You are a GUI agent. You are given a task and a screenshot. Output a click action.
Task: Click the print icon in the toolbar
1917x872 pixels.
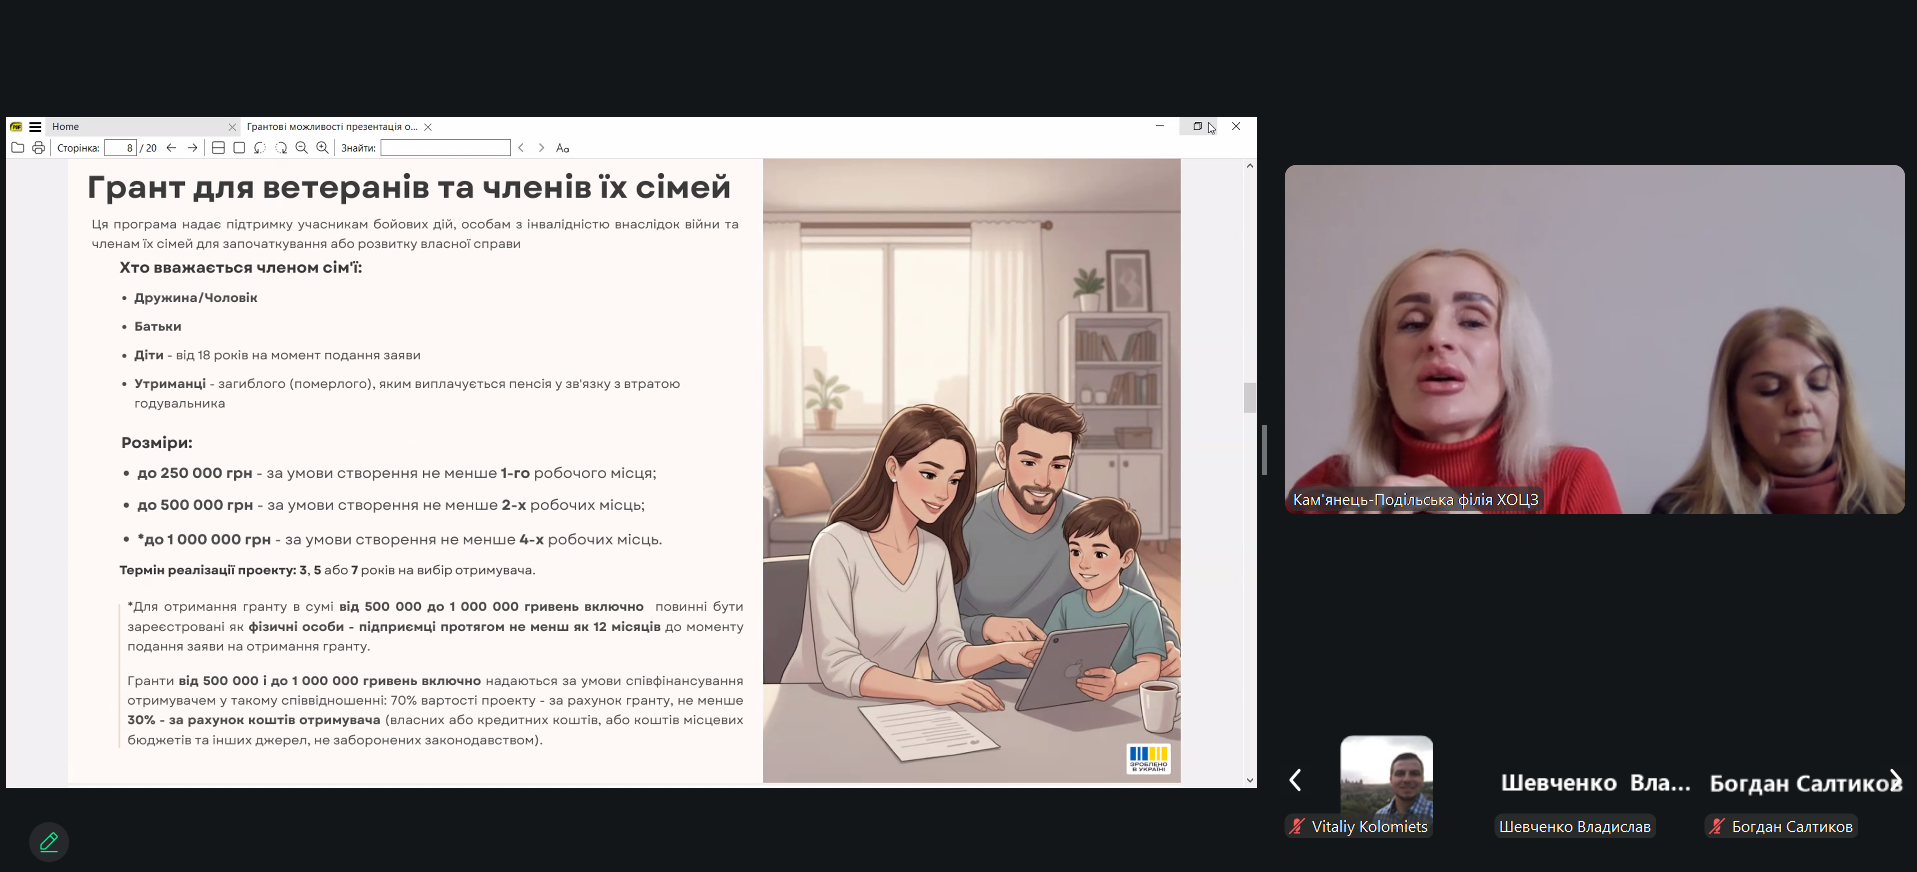[38, 148]
